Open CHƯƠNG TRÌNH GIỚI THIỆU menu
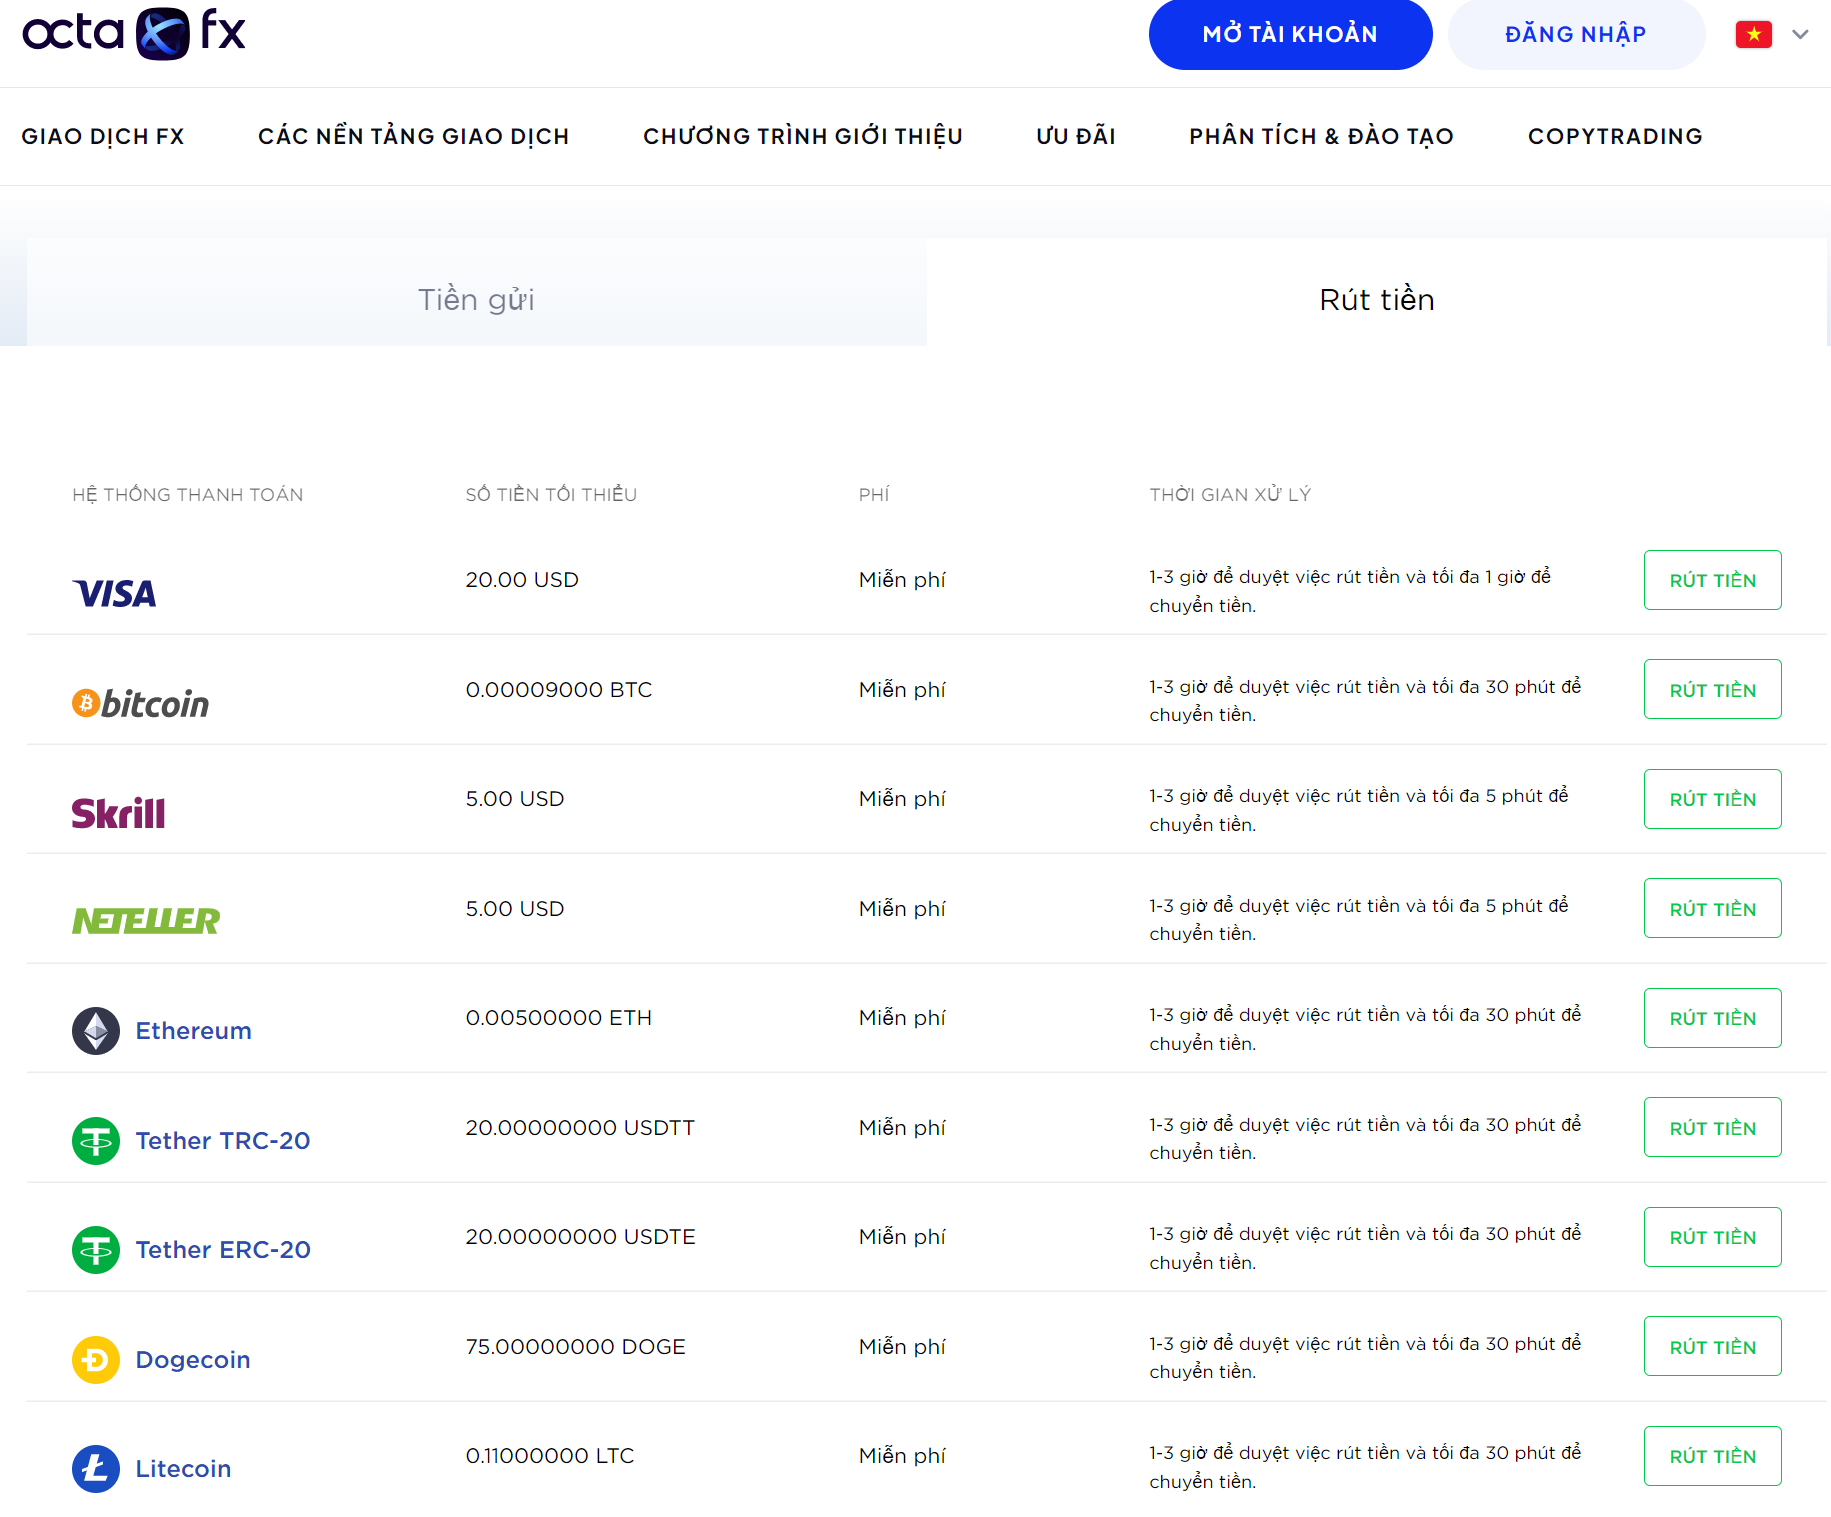The height and width of the screenshot is (1517, 1831). point(803,136)
